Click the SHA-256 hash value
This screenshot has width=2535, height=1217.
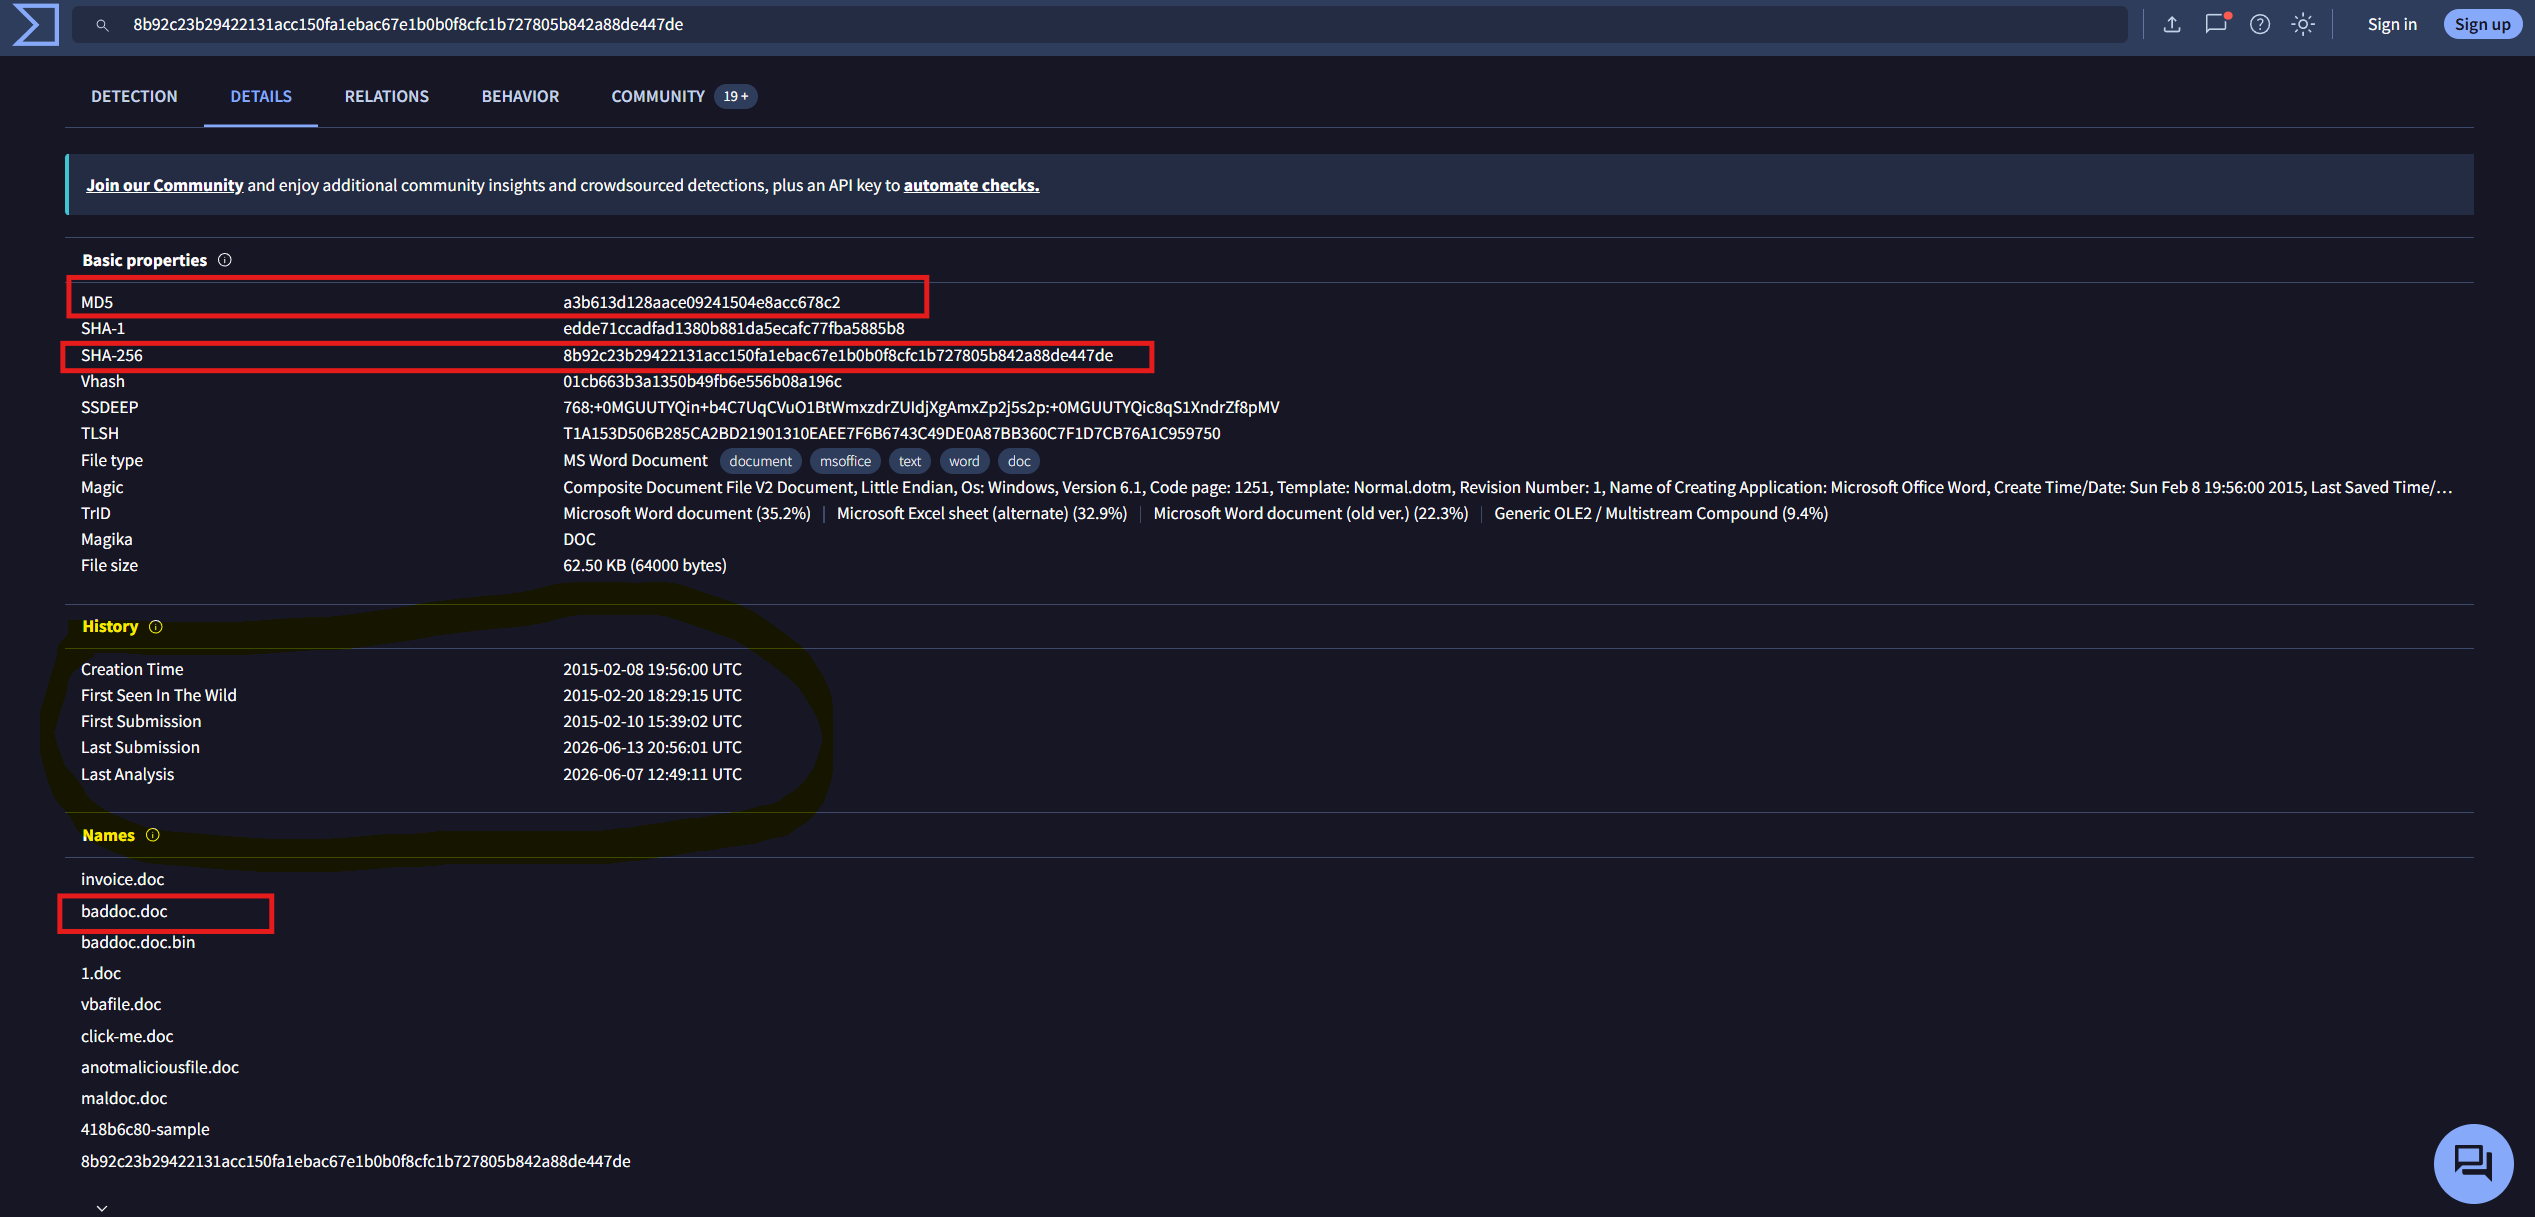(x=838, y=355)
